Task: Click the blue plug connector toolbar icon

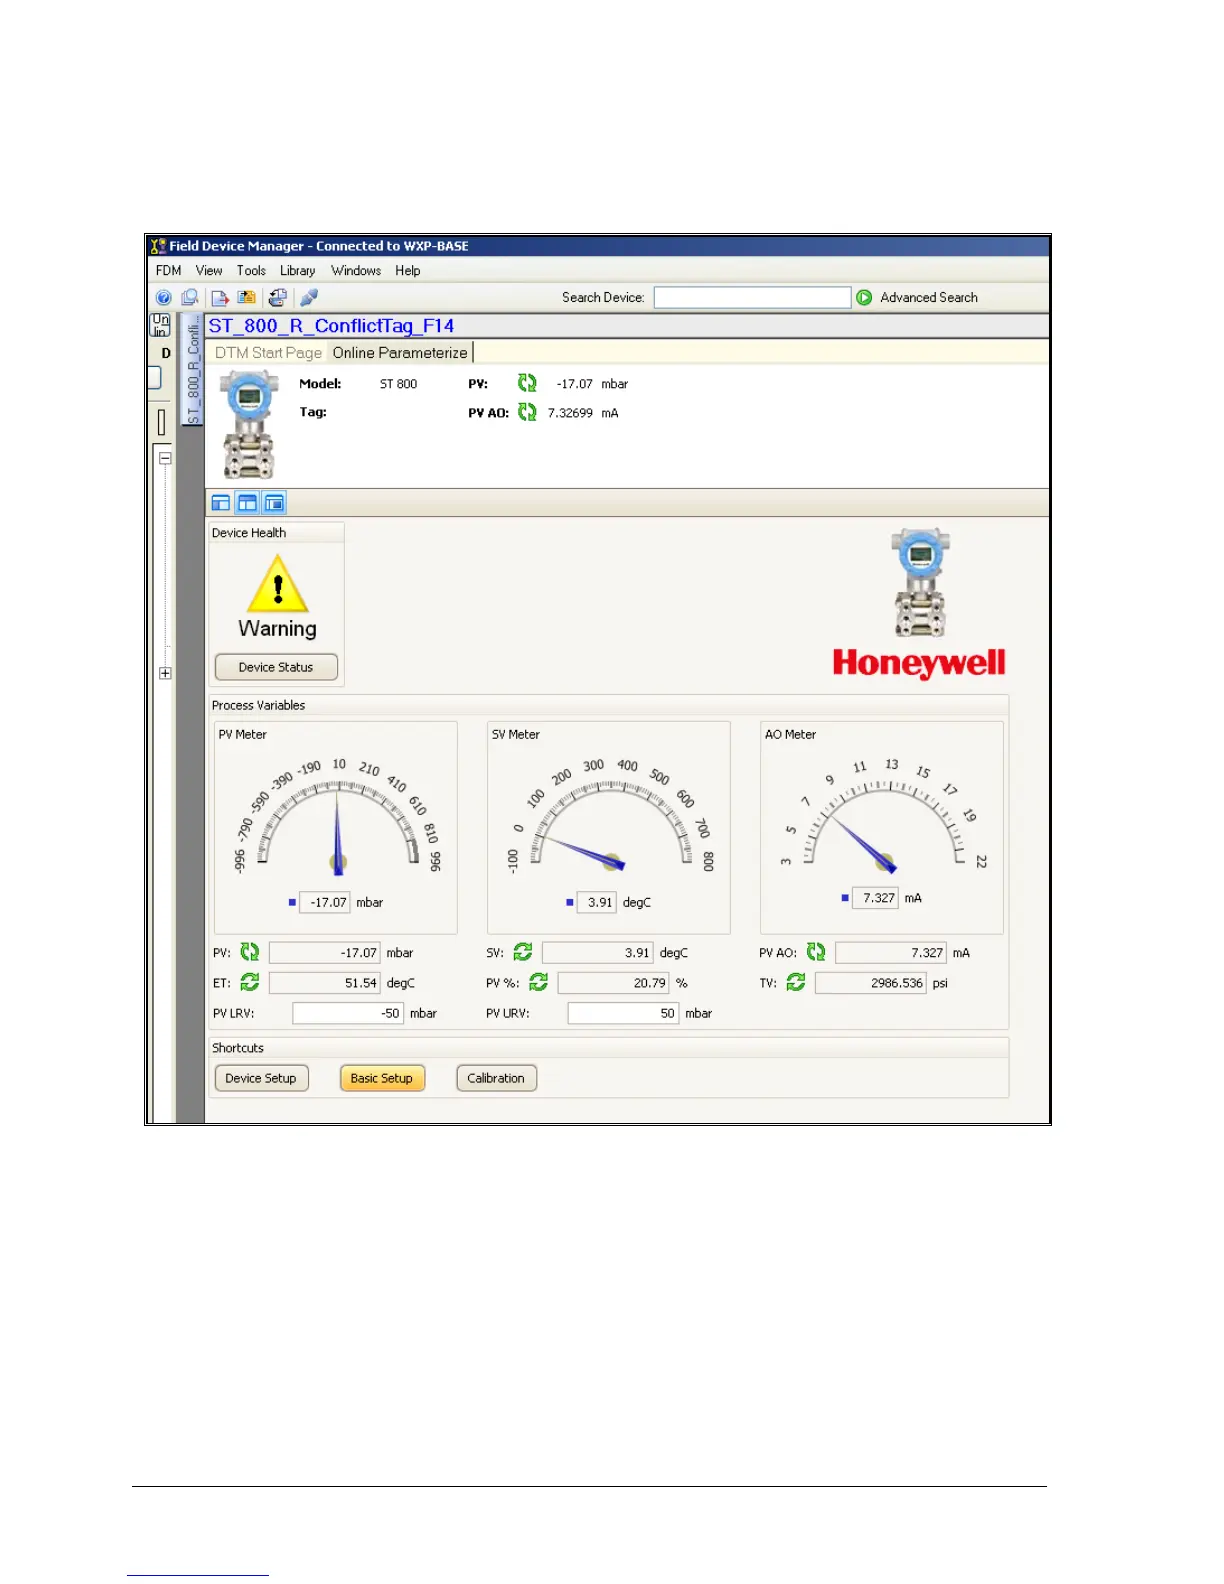Action: tap(309, 298)
